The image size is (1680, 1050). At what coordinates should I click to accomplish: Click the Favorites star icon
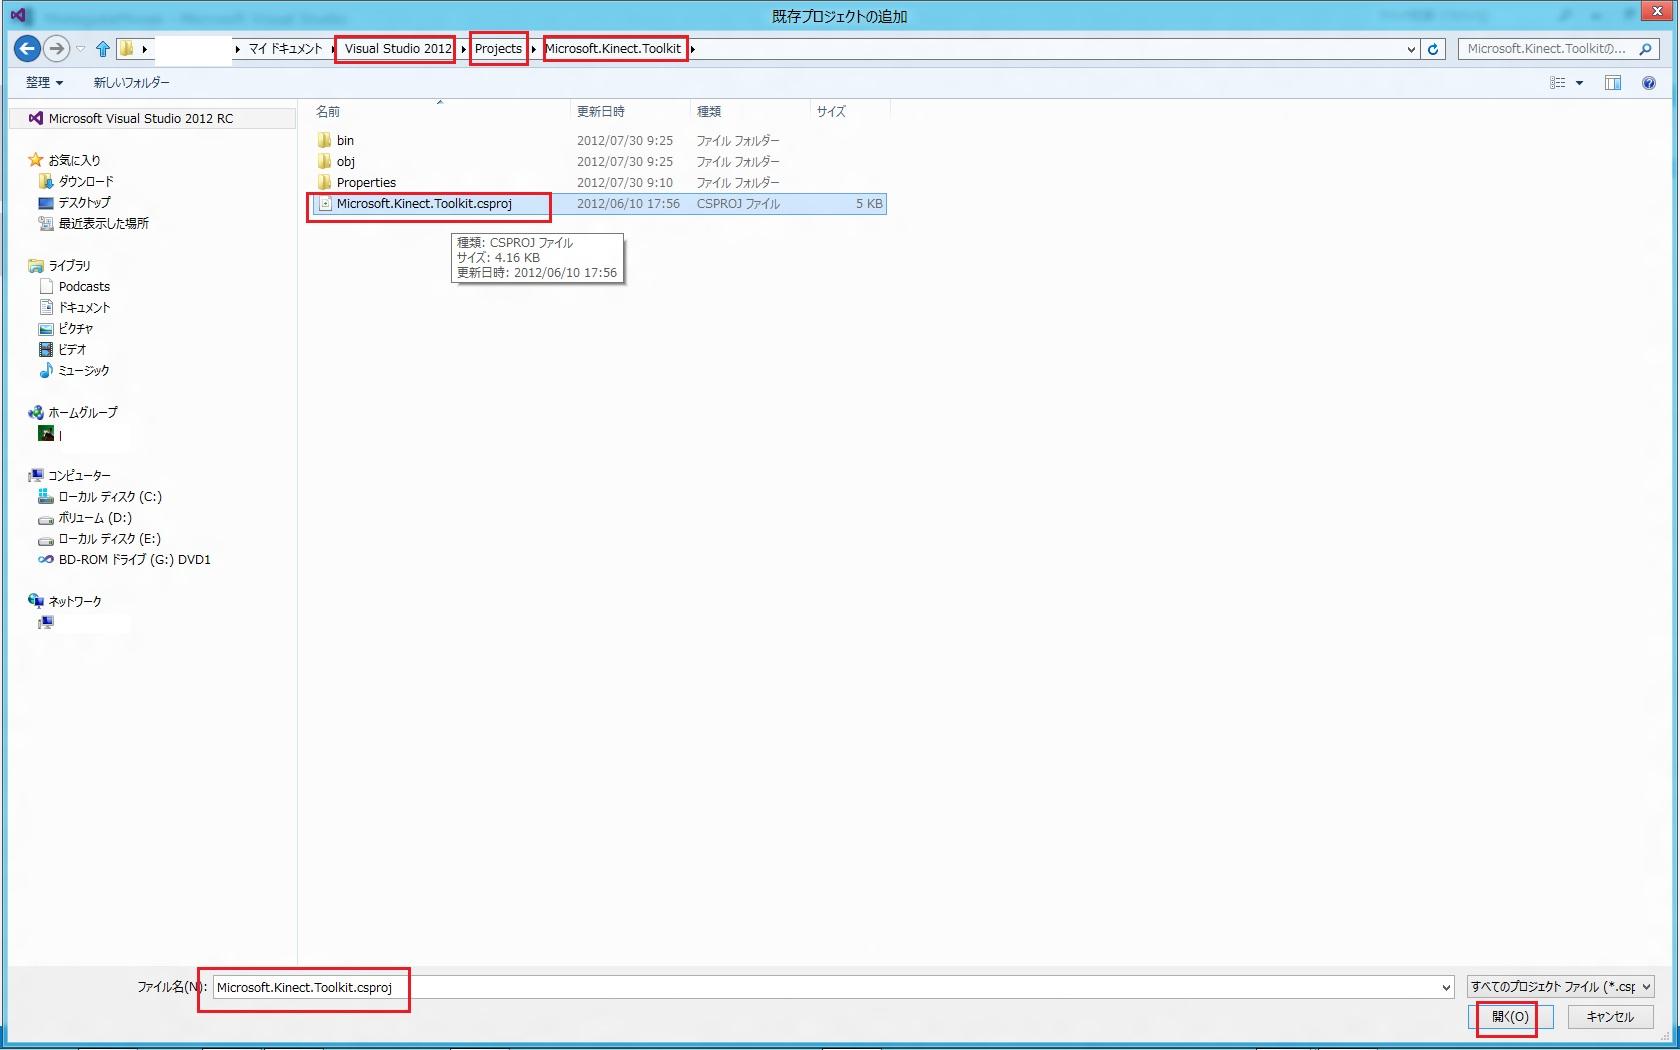point(36,160)
